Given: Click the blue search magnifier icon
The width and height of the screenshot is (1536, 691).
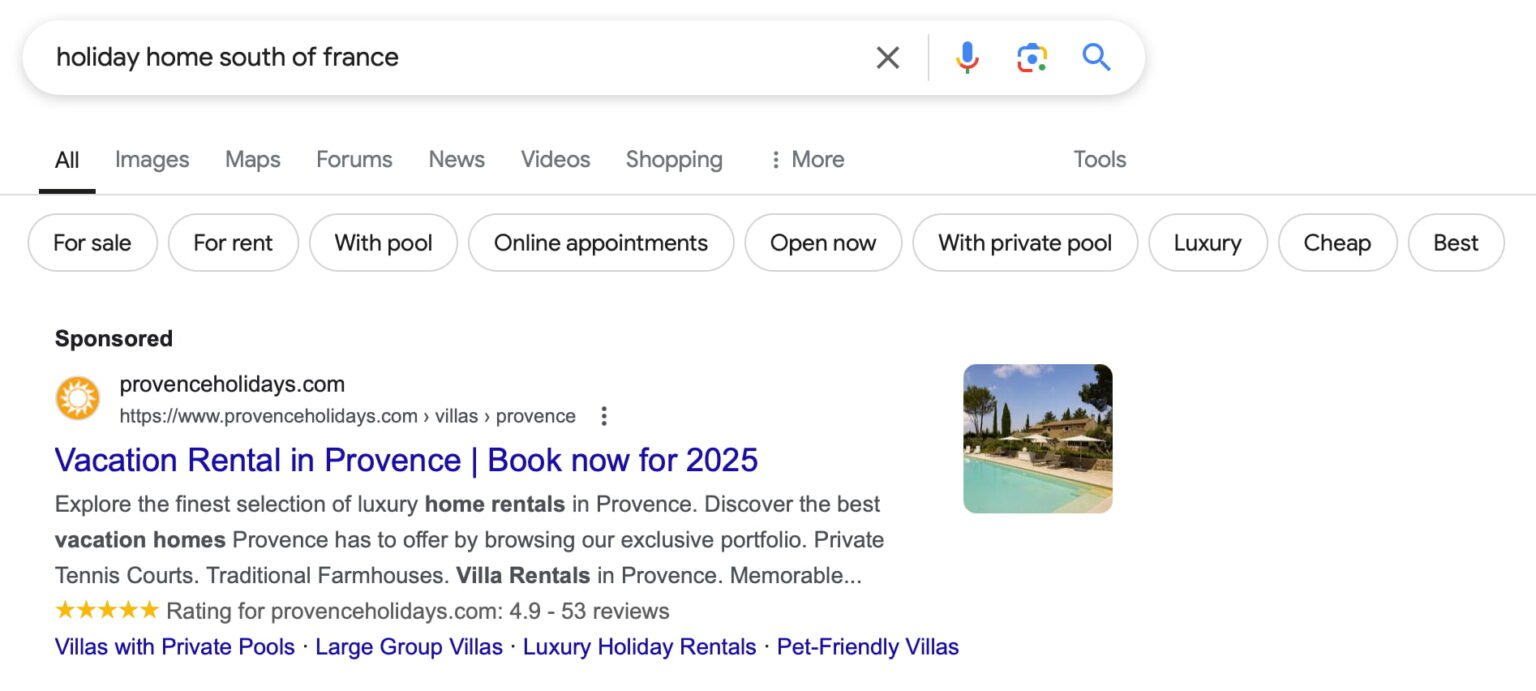Looking at the screenshot, I should 1096,57.
